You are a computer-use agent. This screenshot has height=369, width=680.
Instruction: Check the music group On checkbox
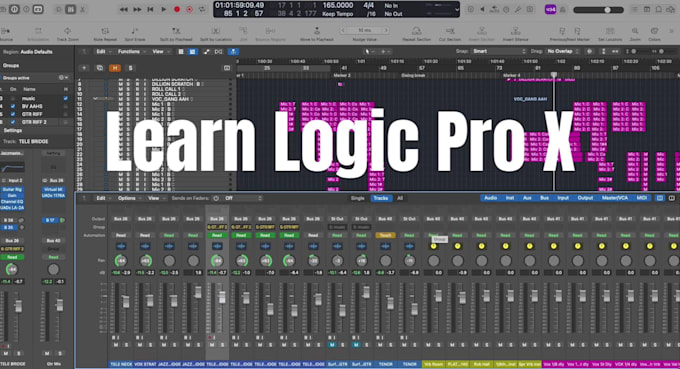[13, 98]
